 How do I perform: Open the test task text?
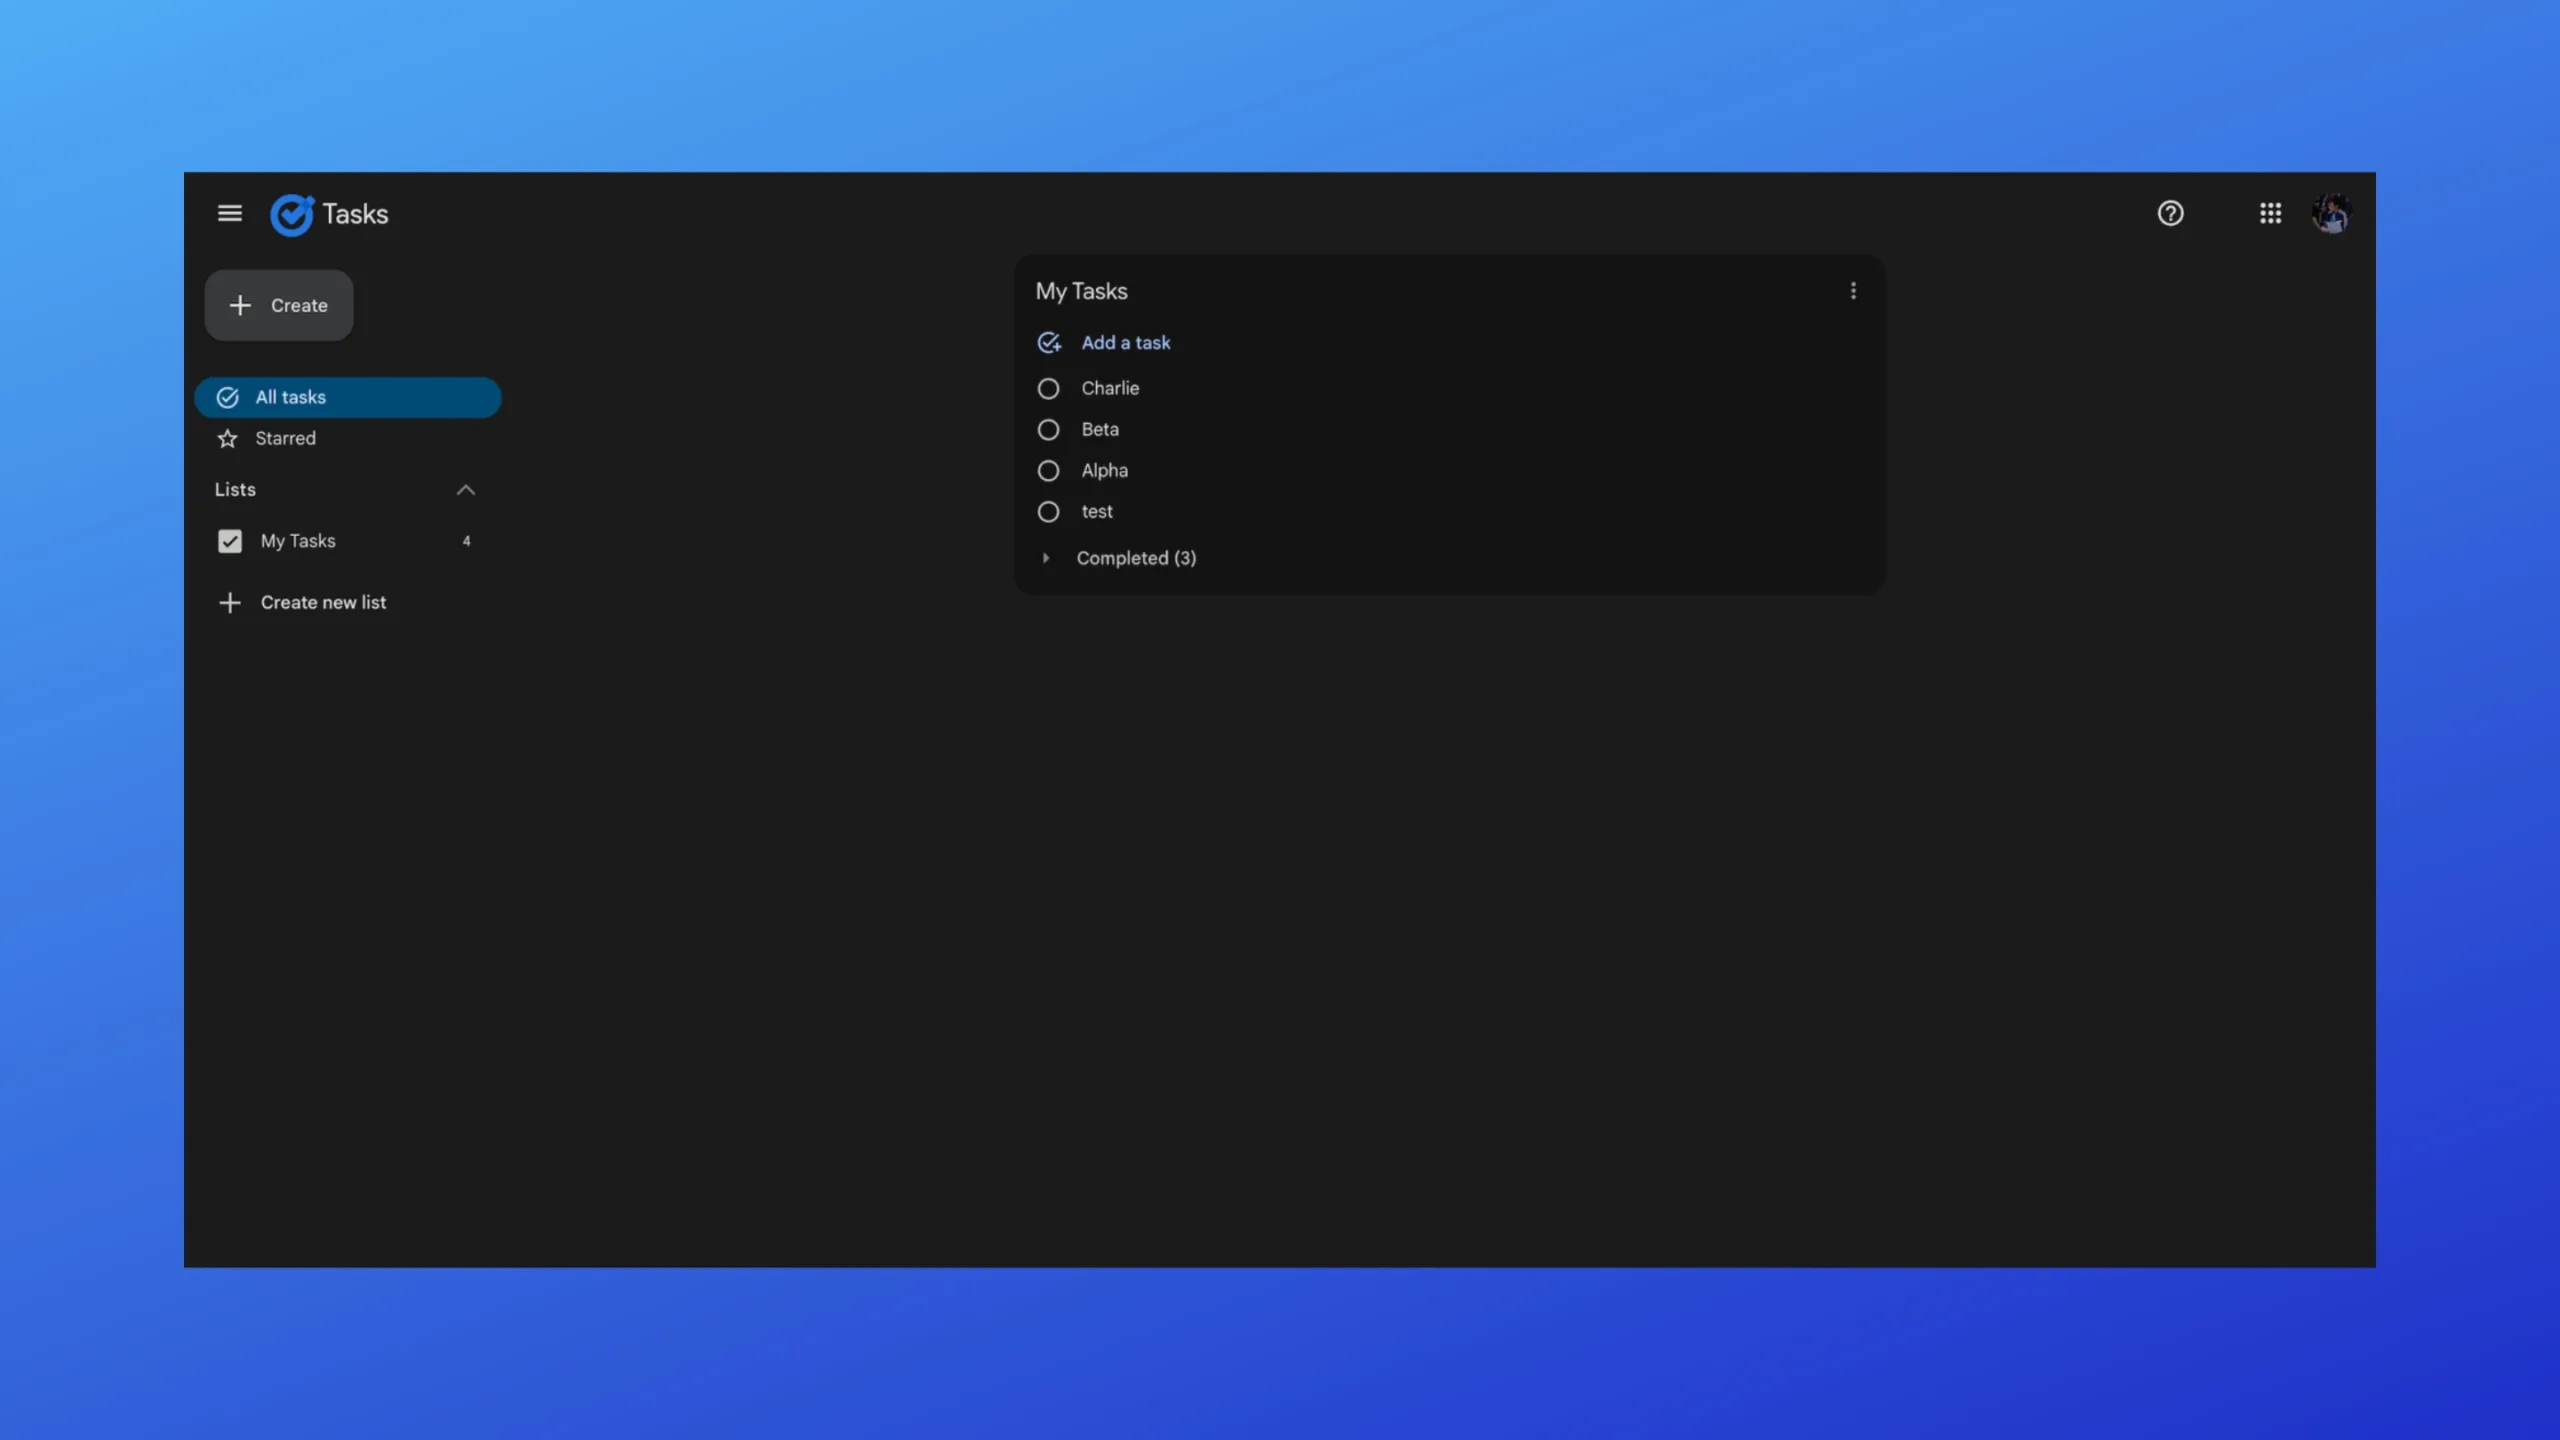(x=1097, y=511)
